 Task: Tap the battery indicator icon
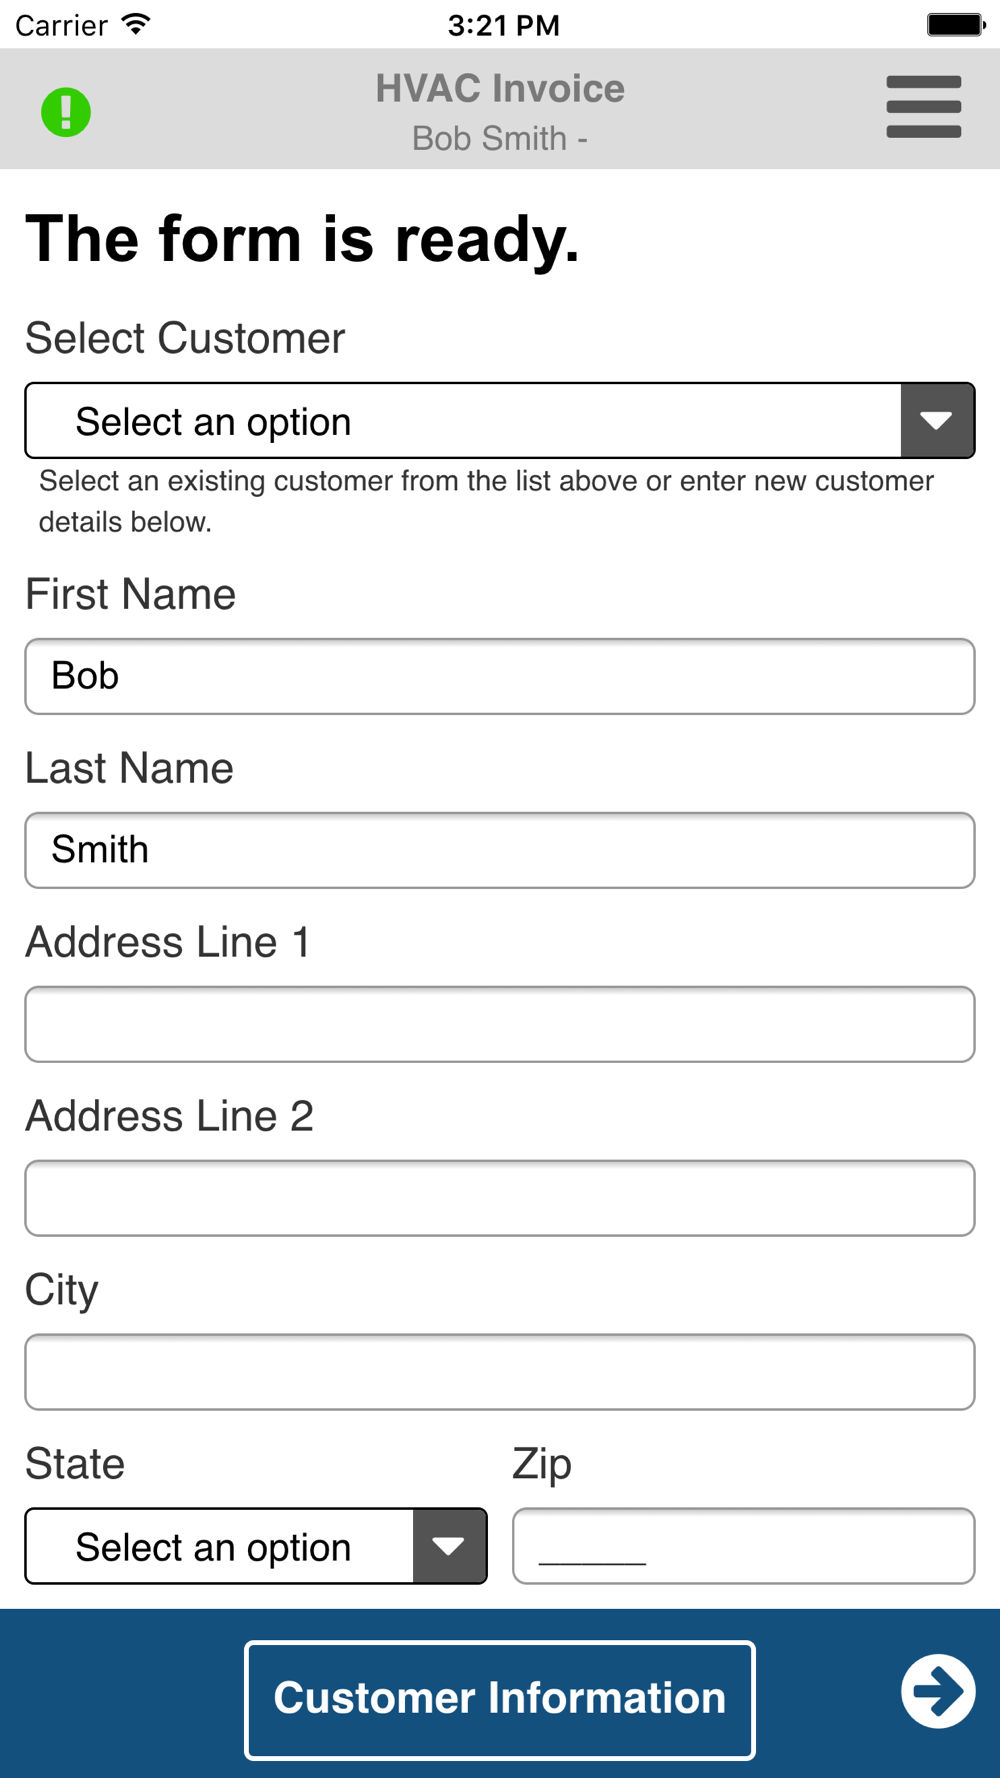point(955,24)
